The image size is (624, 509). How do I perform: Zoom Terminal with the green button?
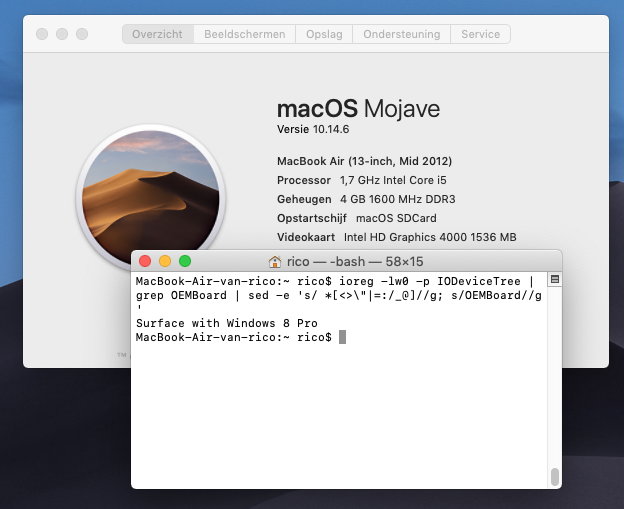point(185,261)
